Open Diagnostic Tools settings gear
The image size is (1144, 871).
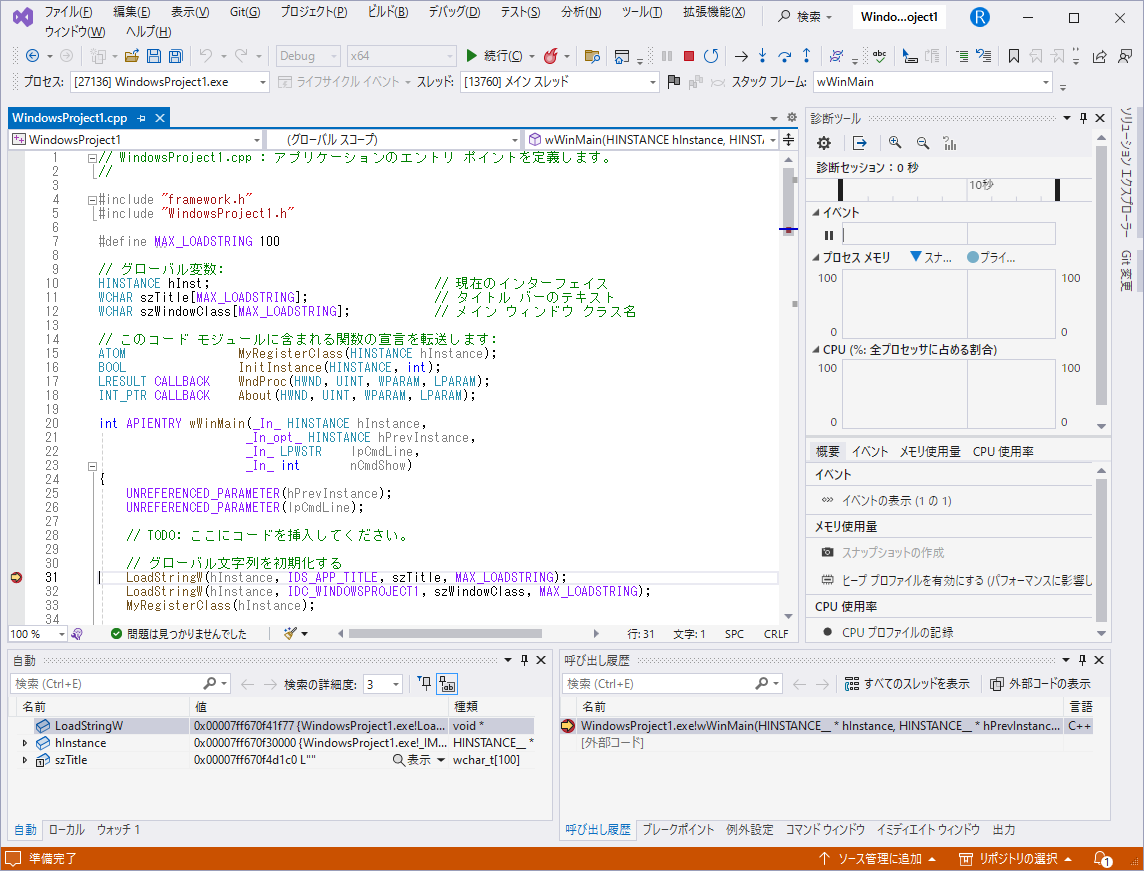pyautogui.click(x=824, y=143)
